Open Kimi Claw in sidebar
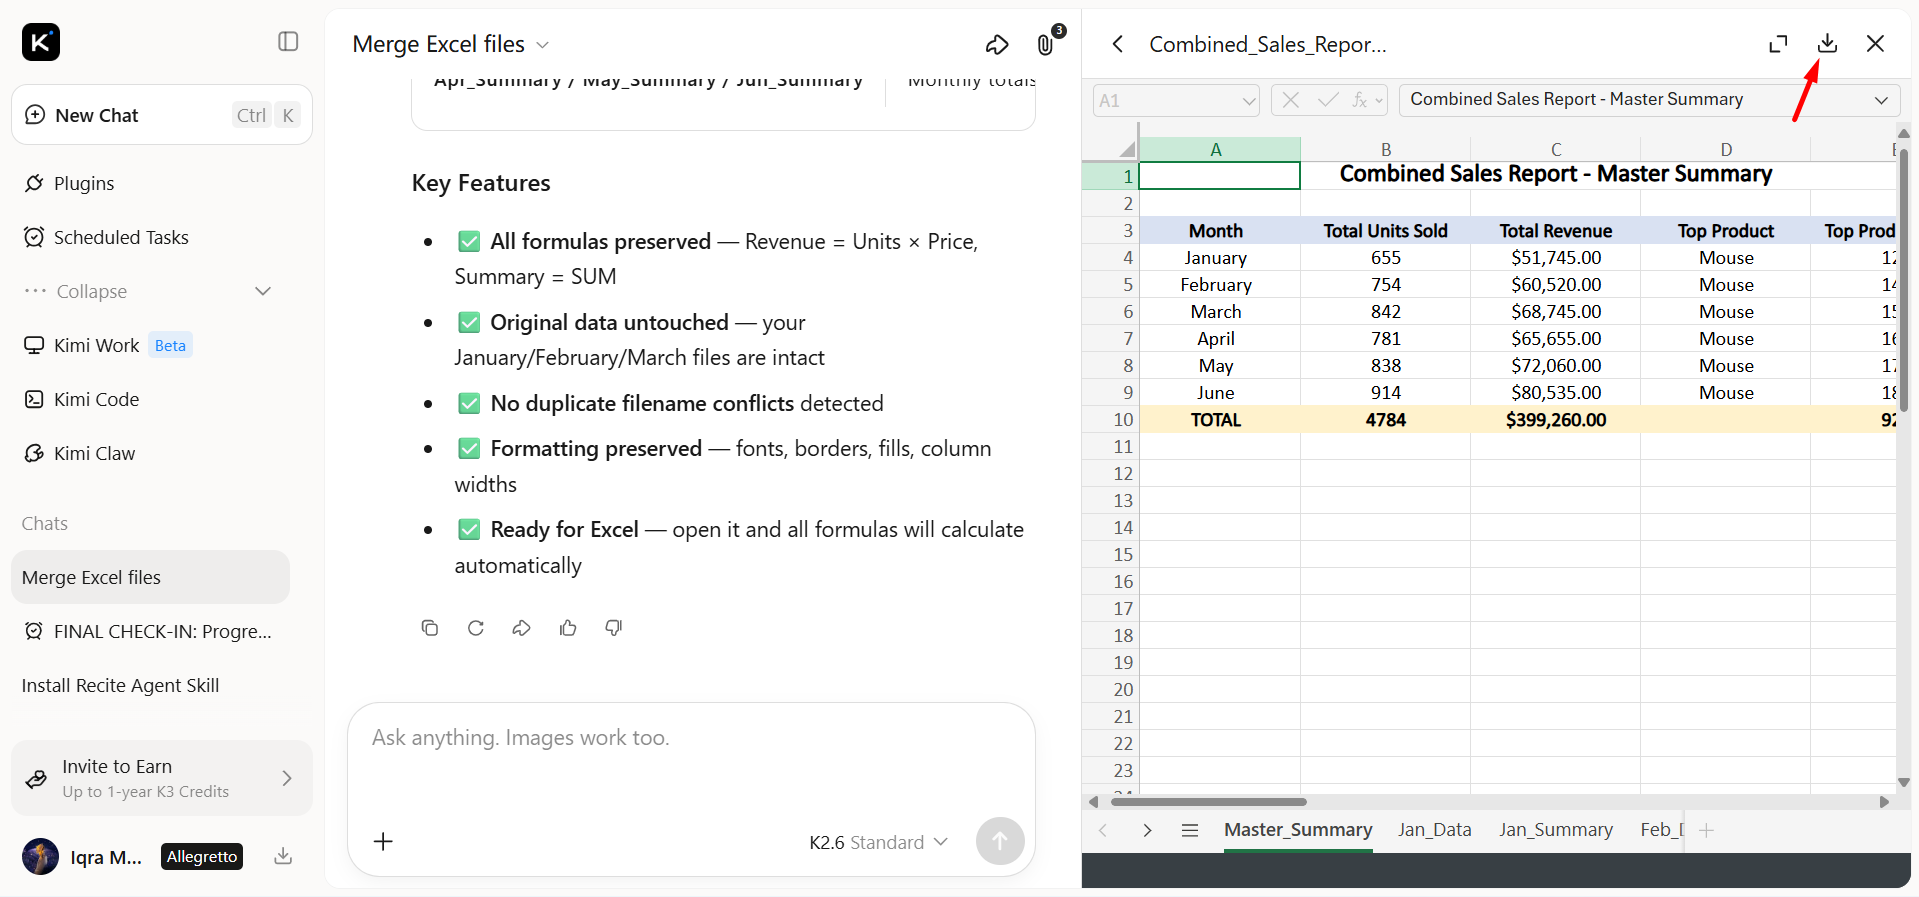Viewport: 1919px width, 897px height. (x=94, y=453)
